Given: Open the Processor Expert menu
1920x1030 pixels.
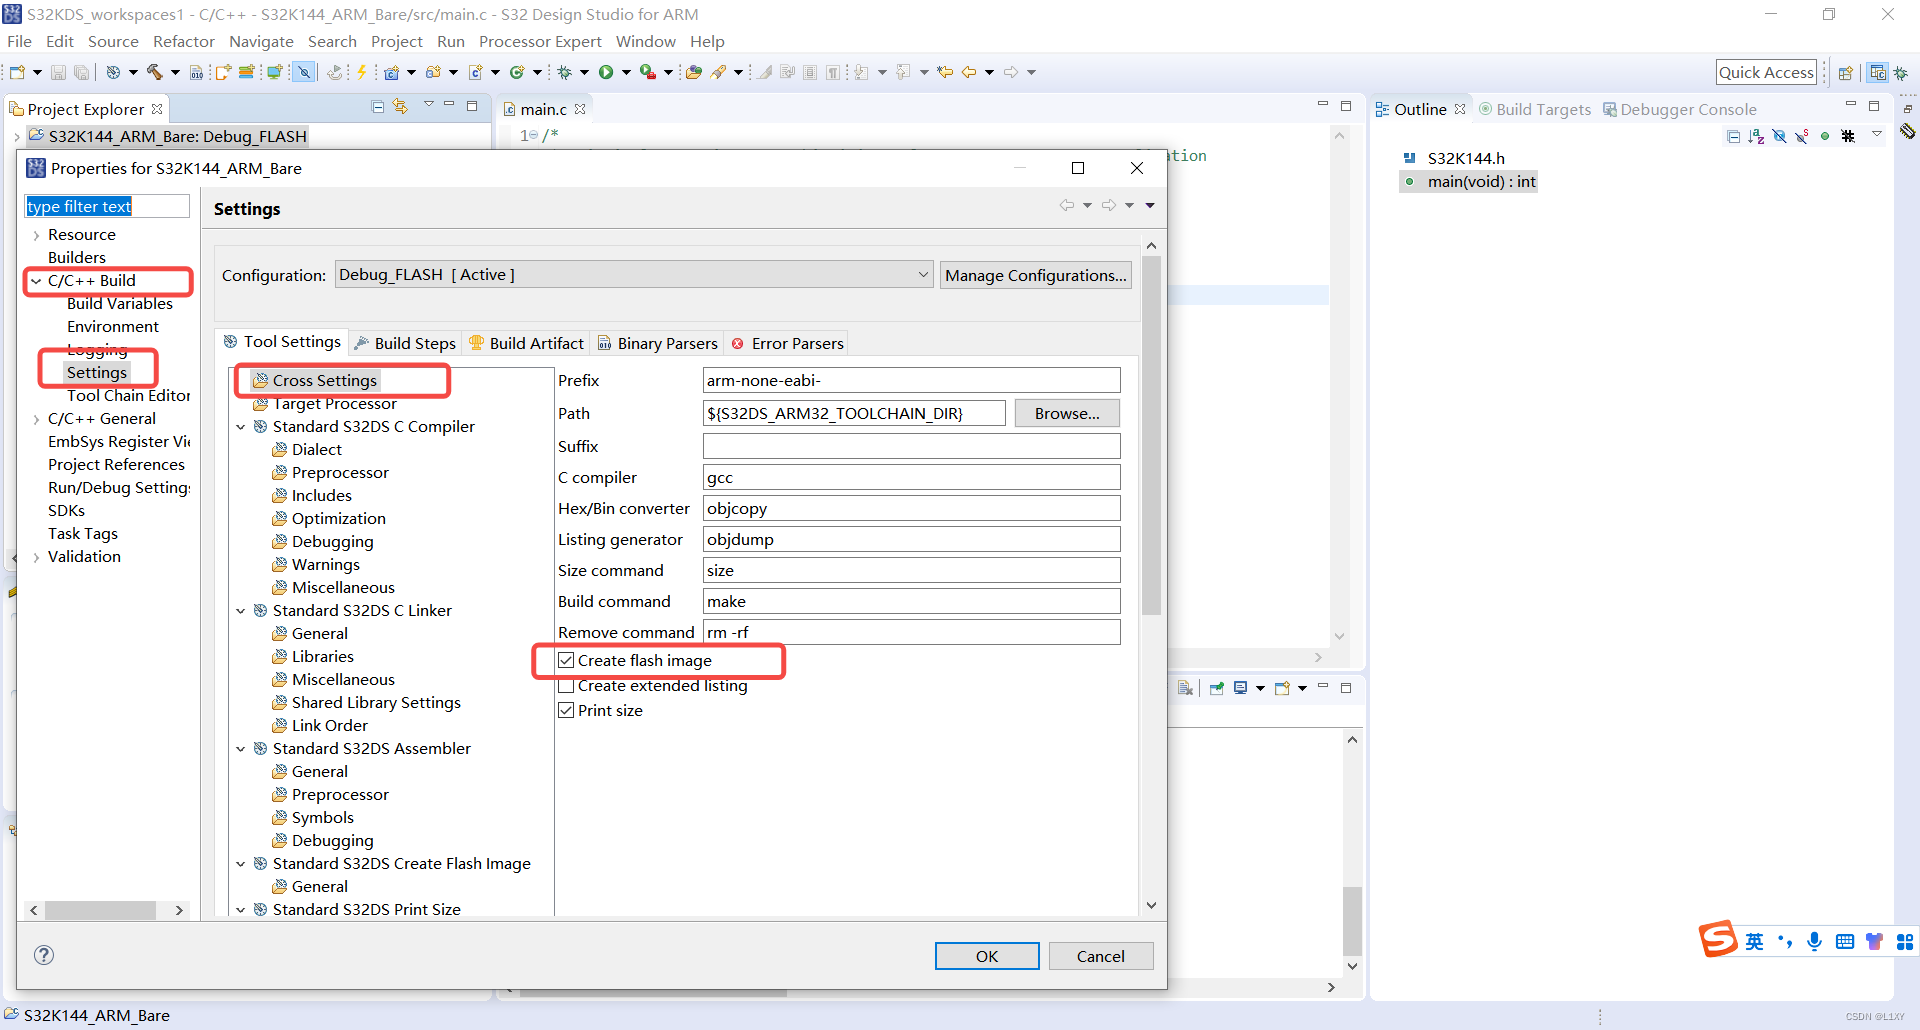Looking at the screenshot, I should 540,41.
